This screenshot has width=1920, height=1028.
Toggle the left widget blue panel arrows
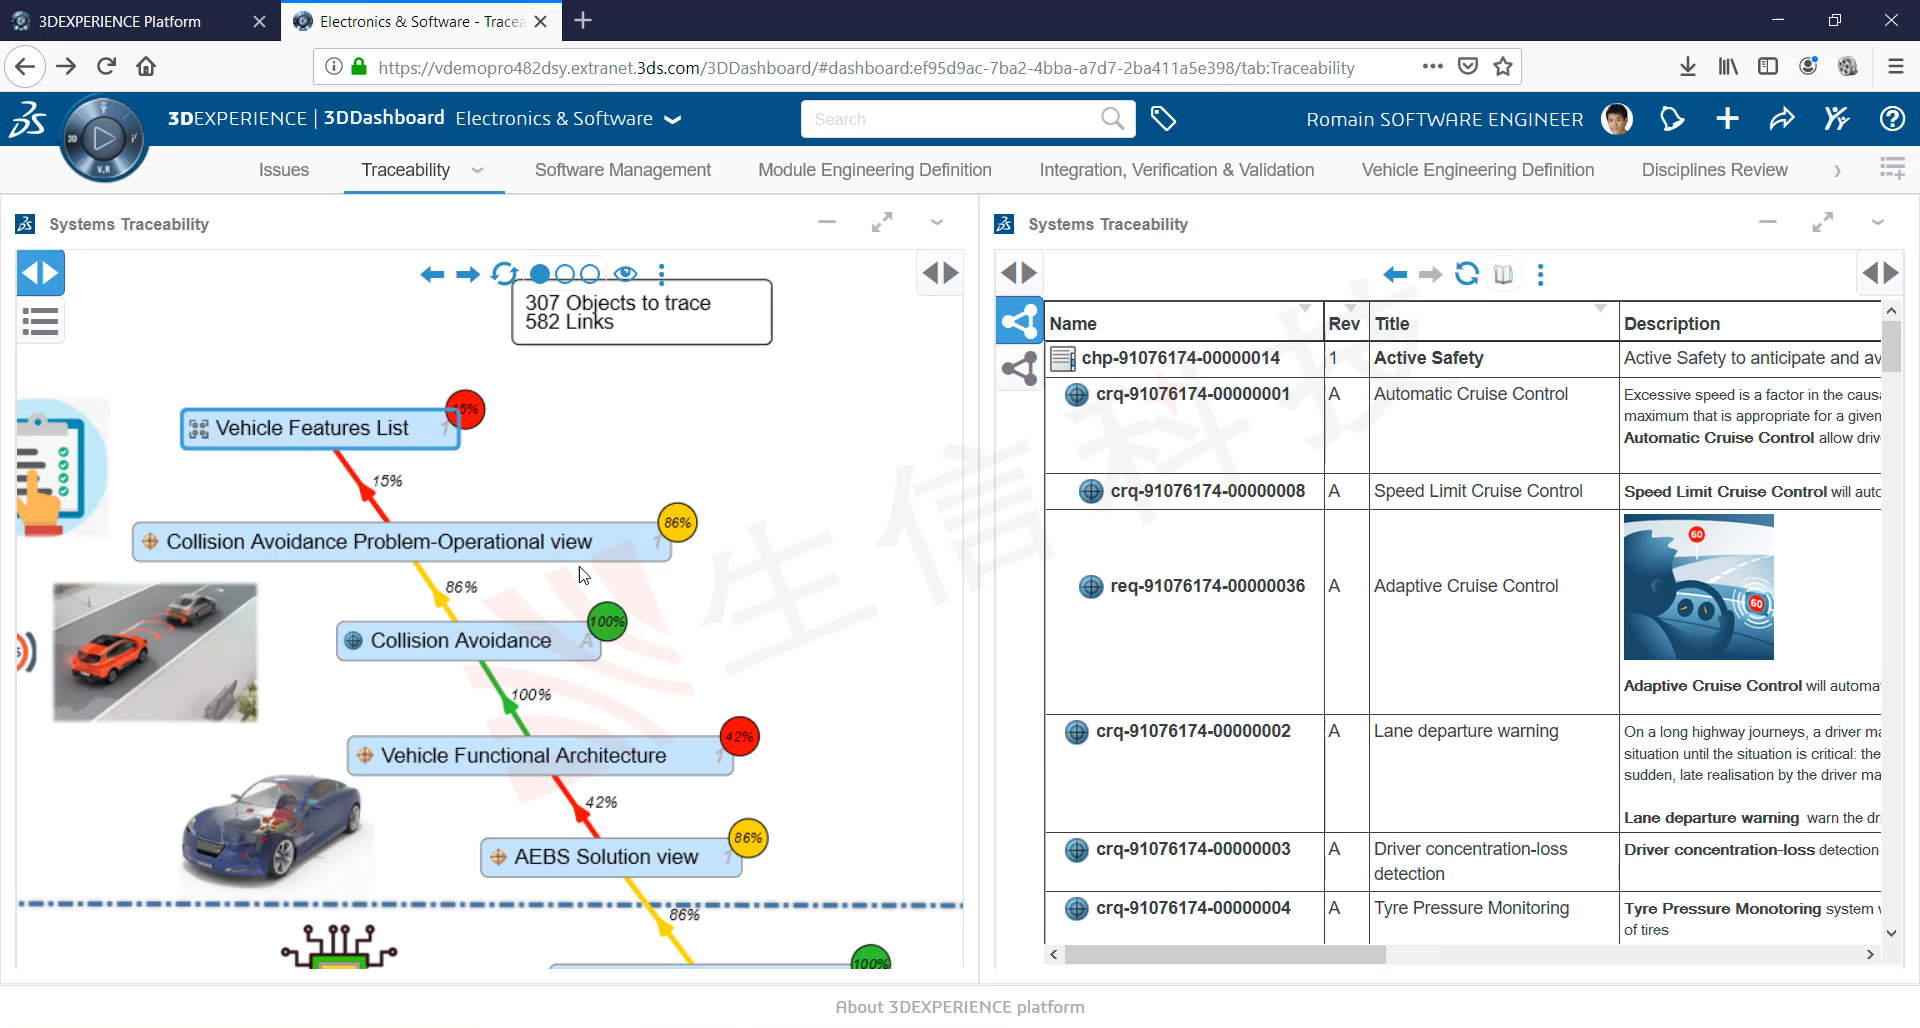coord(41,273)
